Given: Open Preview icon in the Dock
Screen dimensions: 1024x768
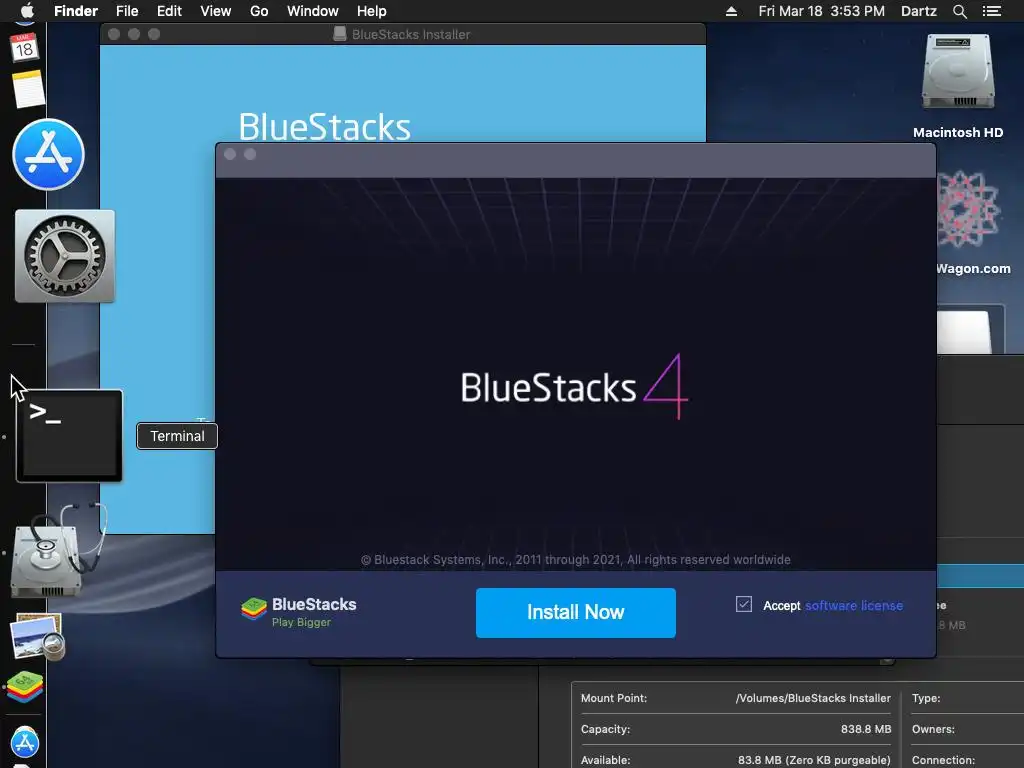Looking at the screenshot, I should click(x=37, y=636).
